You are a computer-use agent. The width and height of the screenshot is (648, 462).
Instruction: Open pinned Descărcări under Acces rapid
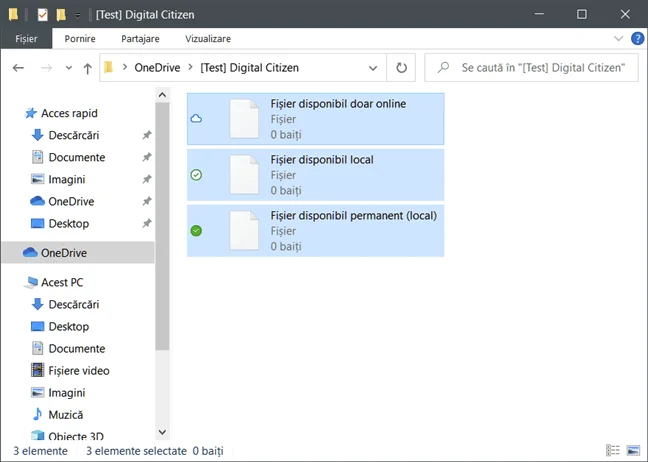pos(74,135)
